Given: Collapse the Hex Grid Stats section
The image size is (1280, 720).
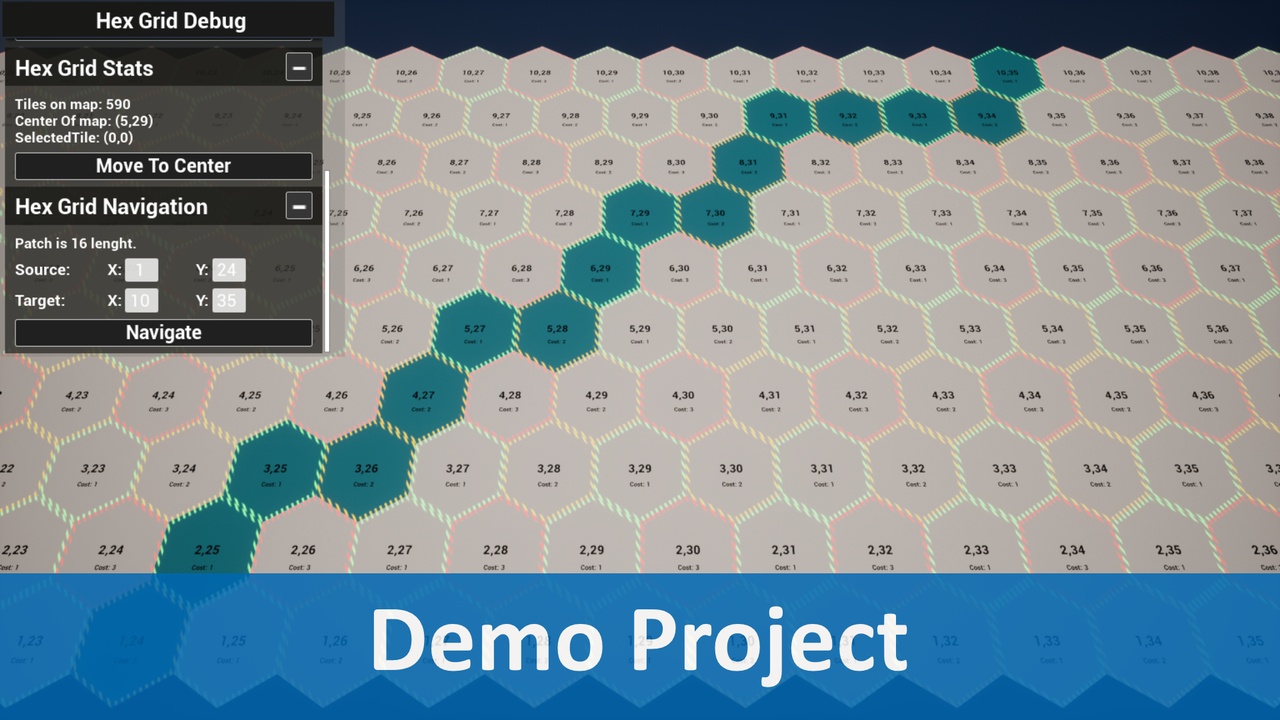Looking at the screenshot, I should 298,67.
